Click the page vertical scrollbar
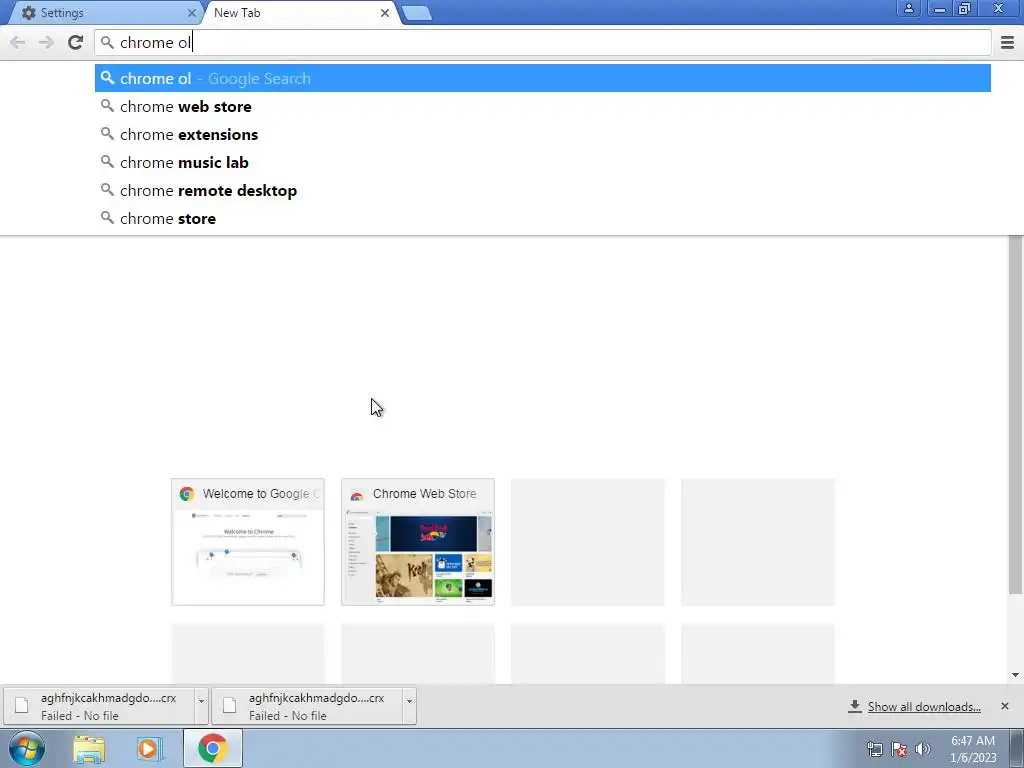The height and width of the screenshot is (768, 1024). click(x=1016, y=415)
